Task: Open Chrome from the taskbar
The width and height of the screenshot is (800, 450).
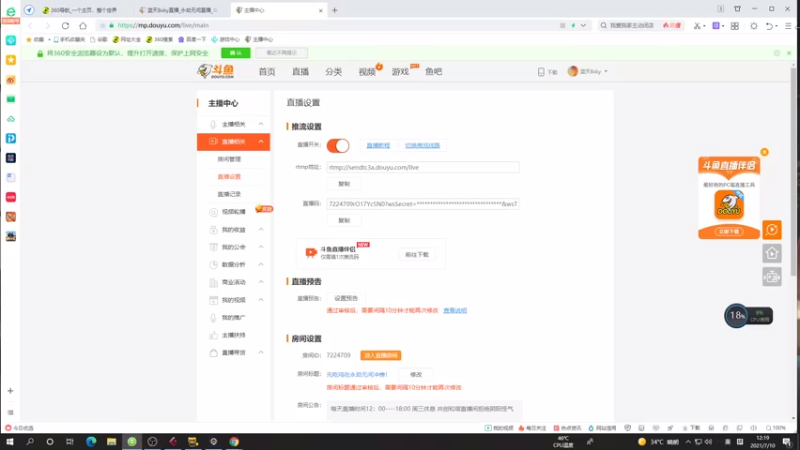Action: 234,442
